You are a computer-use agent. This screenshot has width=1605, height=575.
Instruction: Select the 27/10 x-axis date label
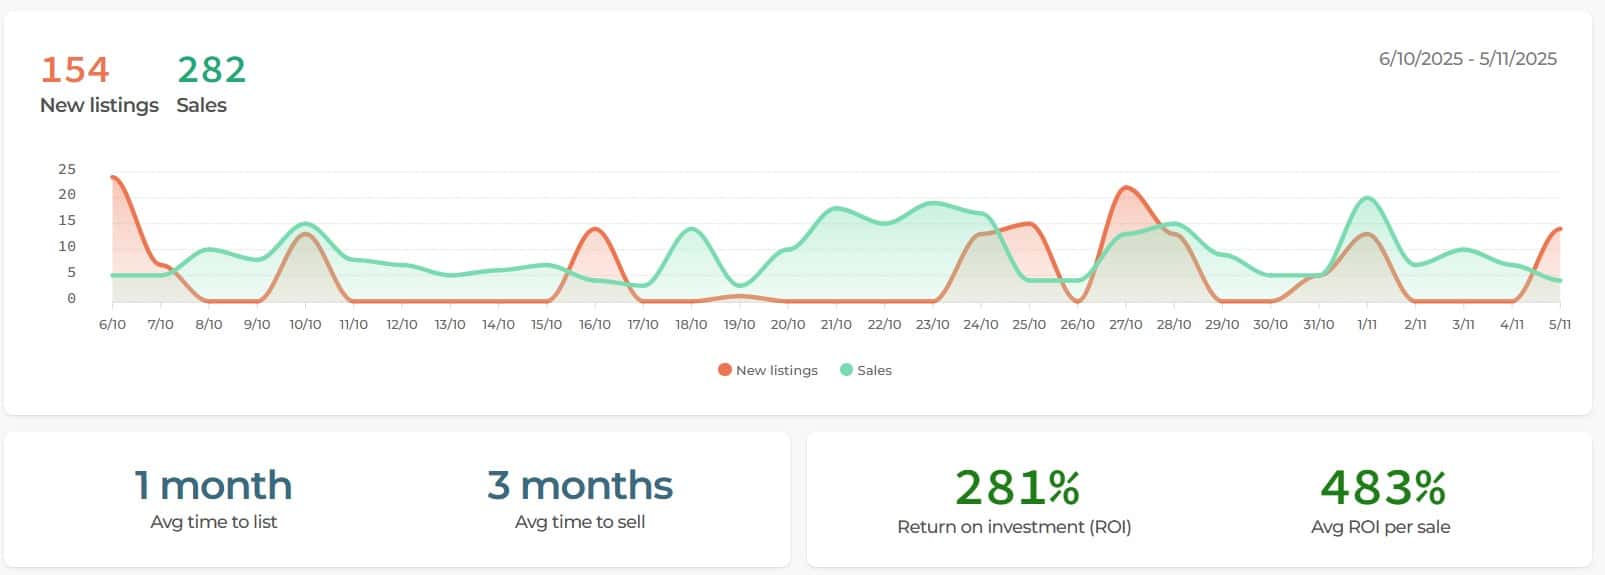(1125, 325)
